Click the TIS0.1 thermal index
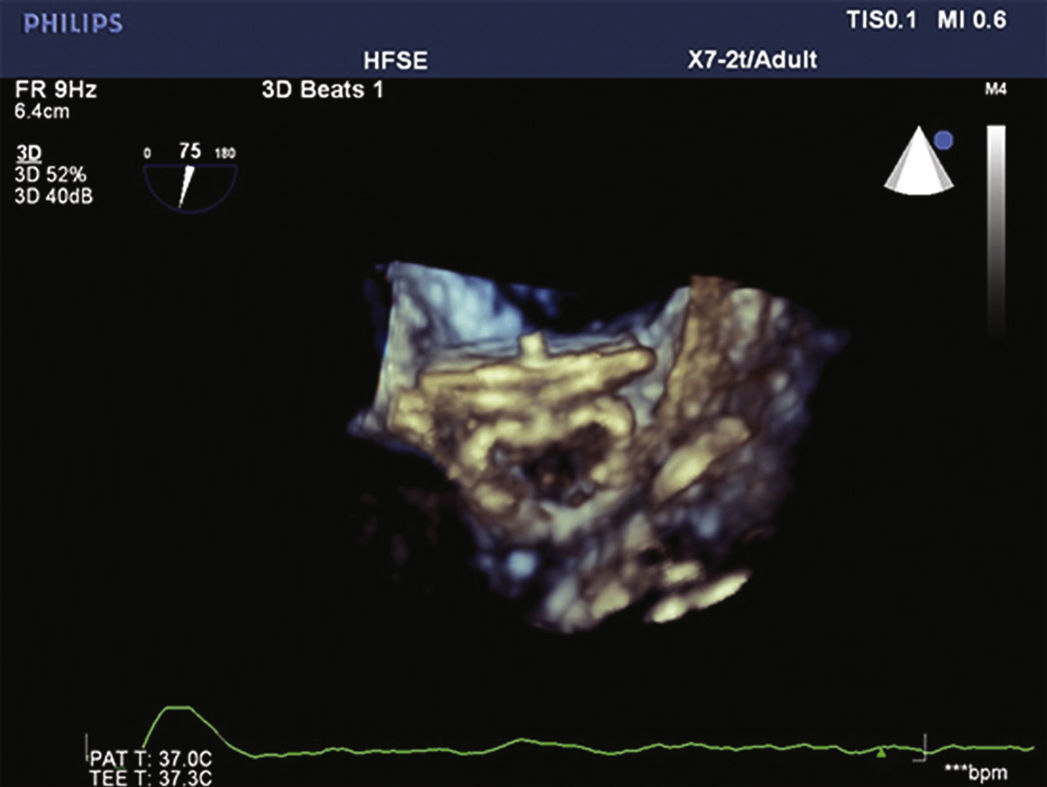Screen dimensions: 1047x787 (x=882, y=23)
